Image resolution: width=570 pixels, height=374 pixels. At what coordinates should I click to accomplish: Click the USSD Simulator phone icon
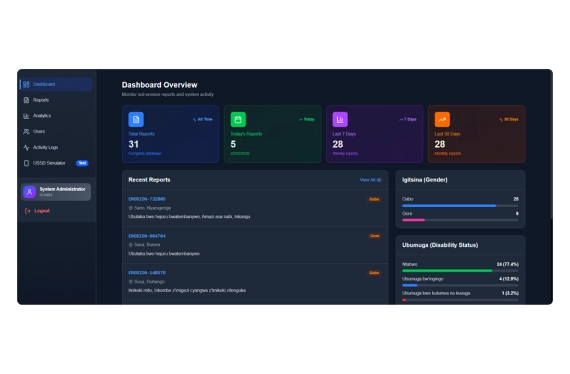26,163
